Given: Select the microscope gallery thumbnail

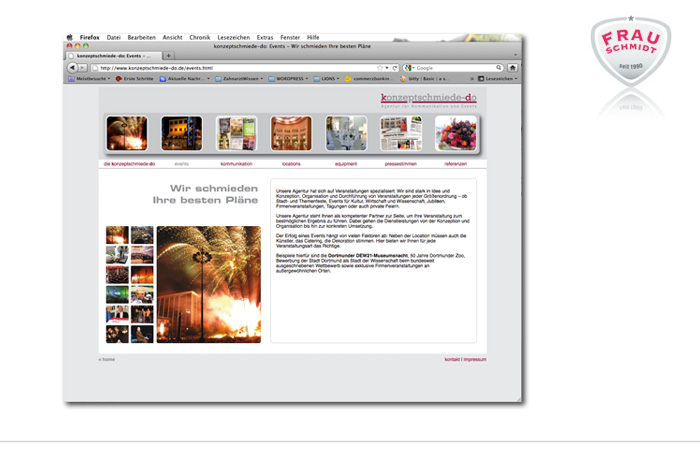Looking at the screenshot, I should tap(117, 255).
